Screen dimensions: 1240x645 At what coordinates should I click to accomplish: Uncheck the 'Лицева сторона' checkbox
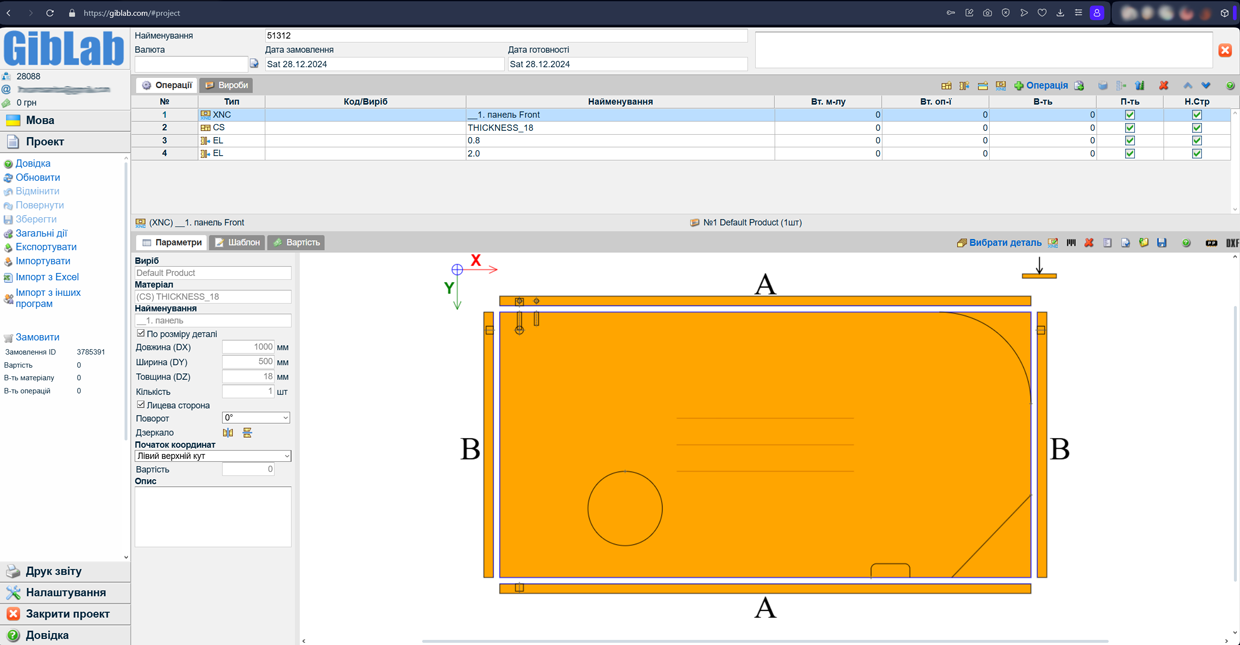141,405
